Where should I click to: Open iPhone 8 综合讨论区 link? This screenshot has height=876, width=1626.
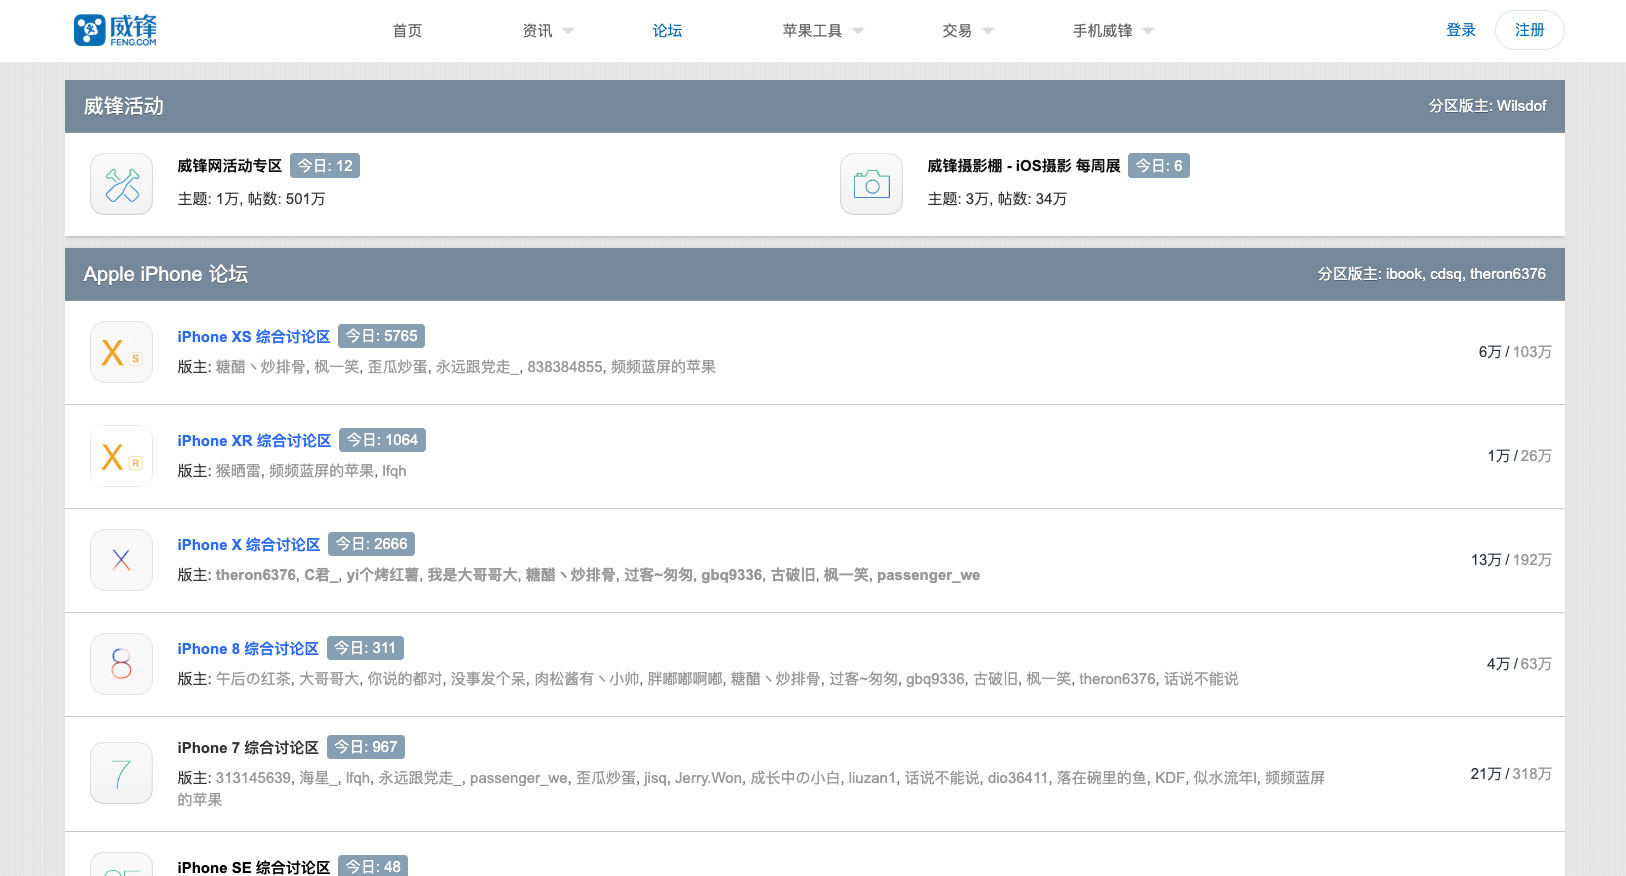[248, 649]
